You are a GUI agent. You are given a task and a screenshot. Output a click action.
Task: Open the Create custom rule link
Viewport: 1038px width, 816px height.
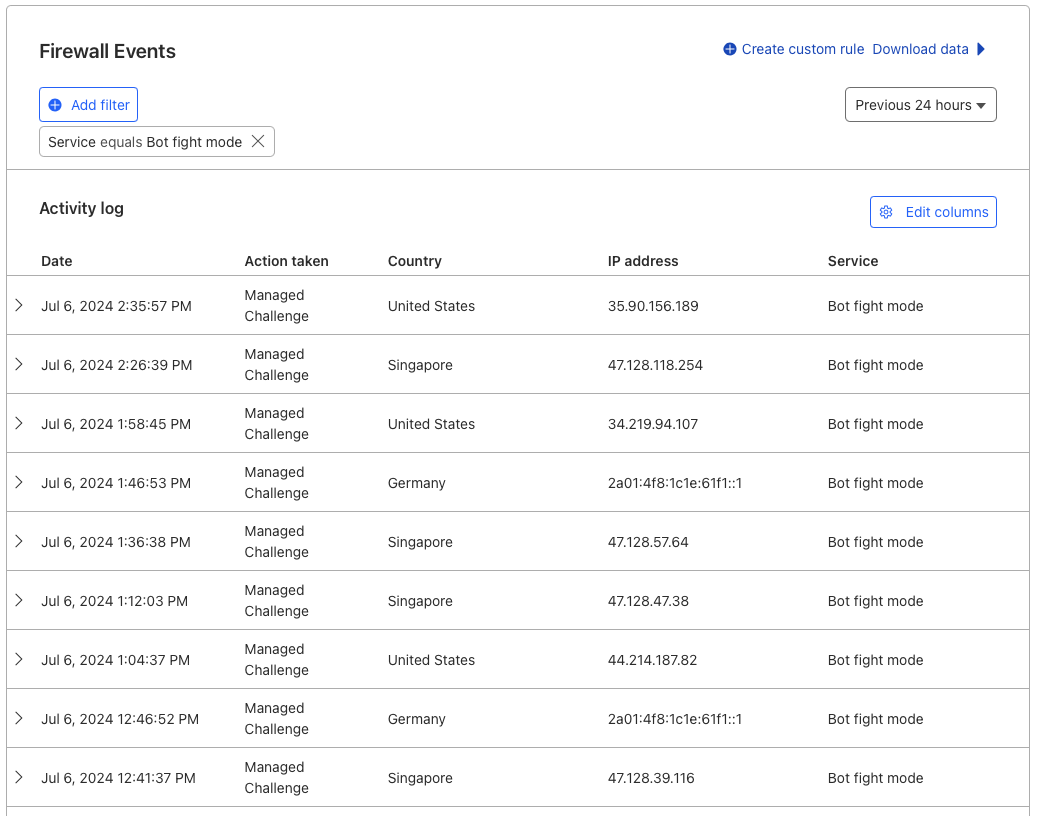point(802,49)
